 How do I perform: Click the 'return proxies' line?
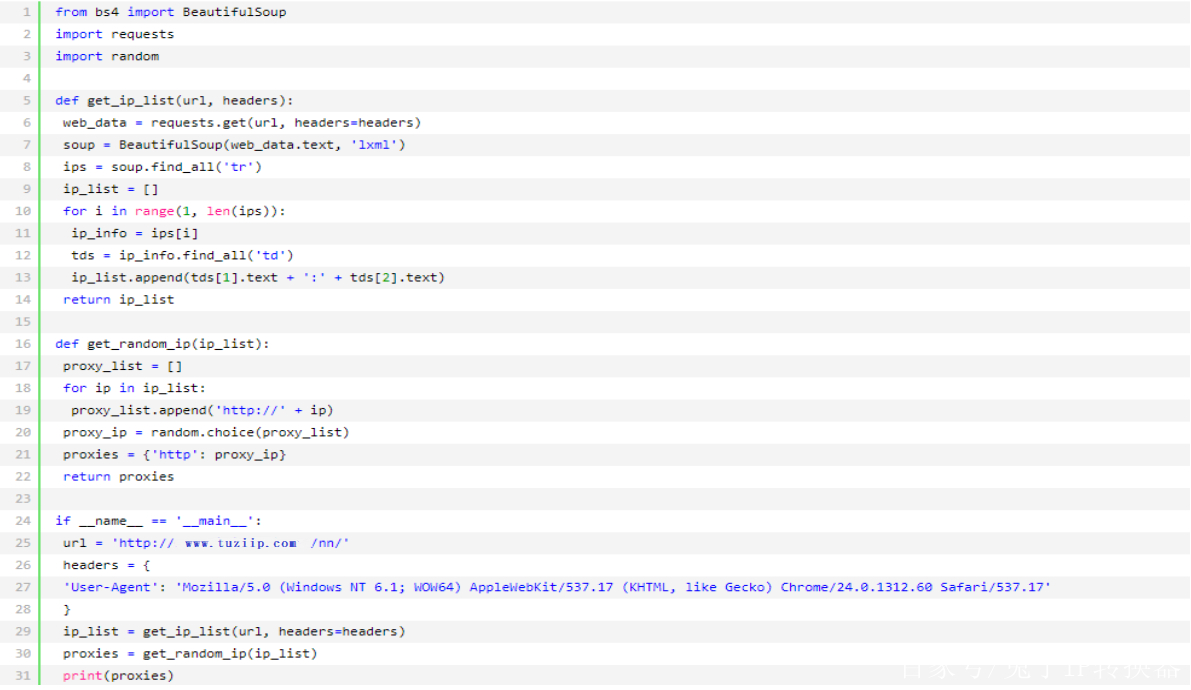coord(118,476)
